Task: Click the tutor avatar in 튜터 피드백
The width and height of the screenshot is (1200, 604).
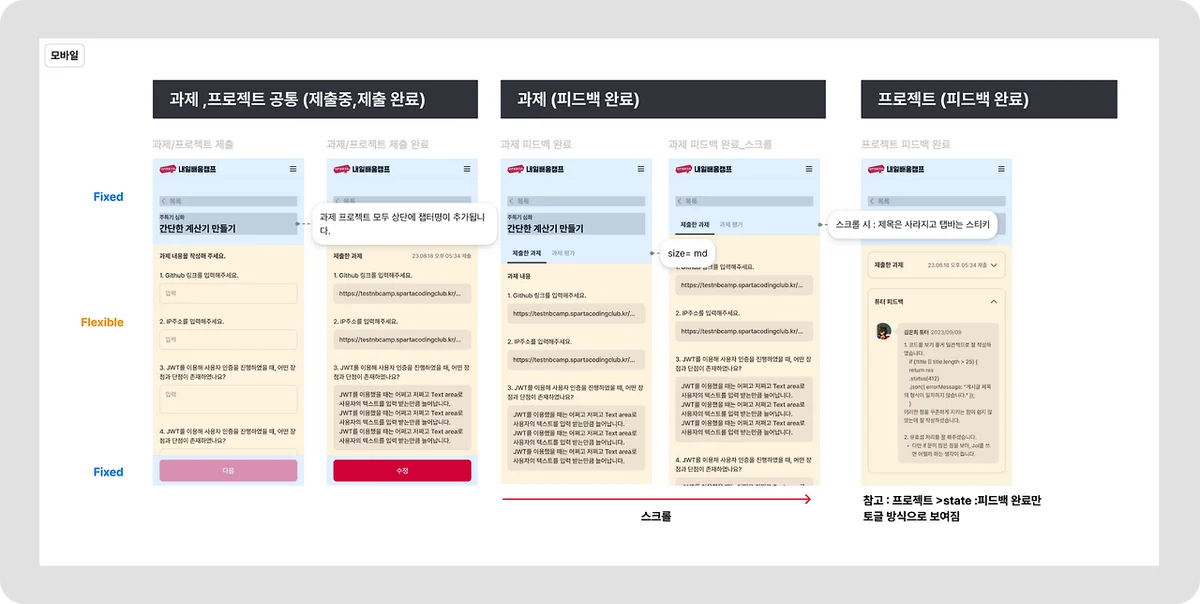Action: (x=884, y=331)
